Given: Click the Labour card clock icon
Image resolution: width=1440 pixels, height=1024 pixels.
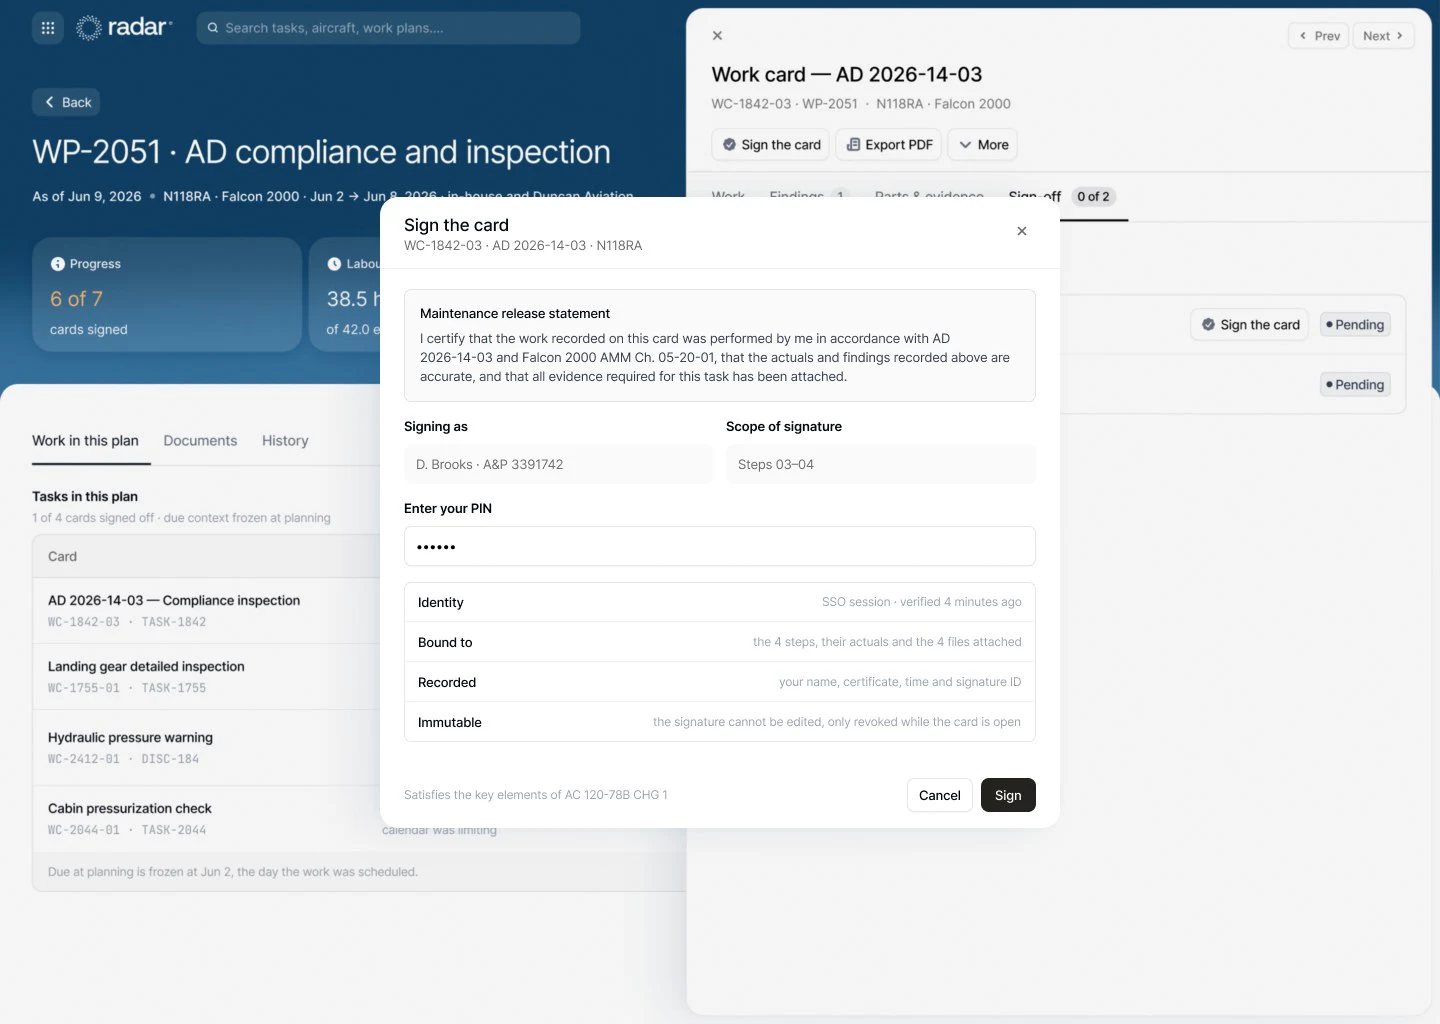Looking at the screenshot, I should point(334,264).
